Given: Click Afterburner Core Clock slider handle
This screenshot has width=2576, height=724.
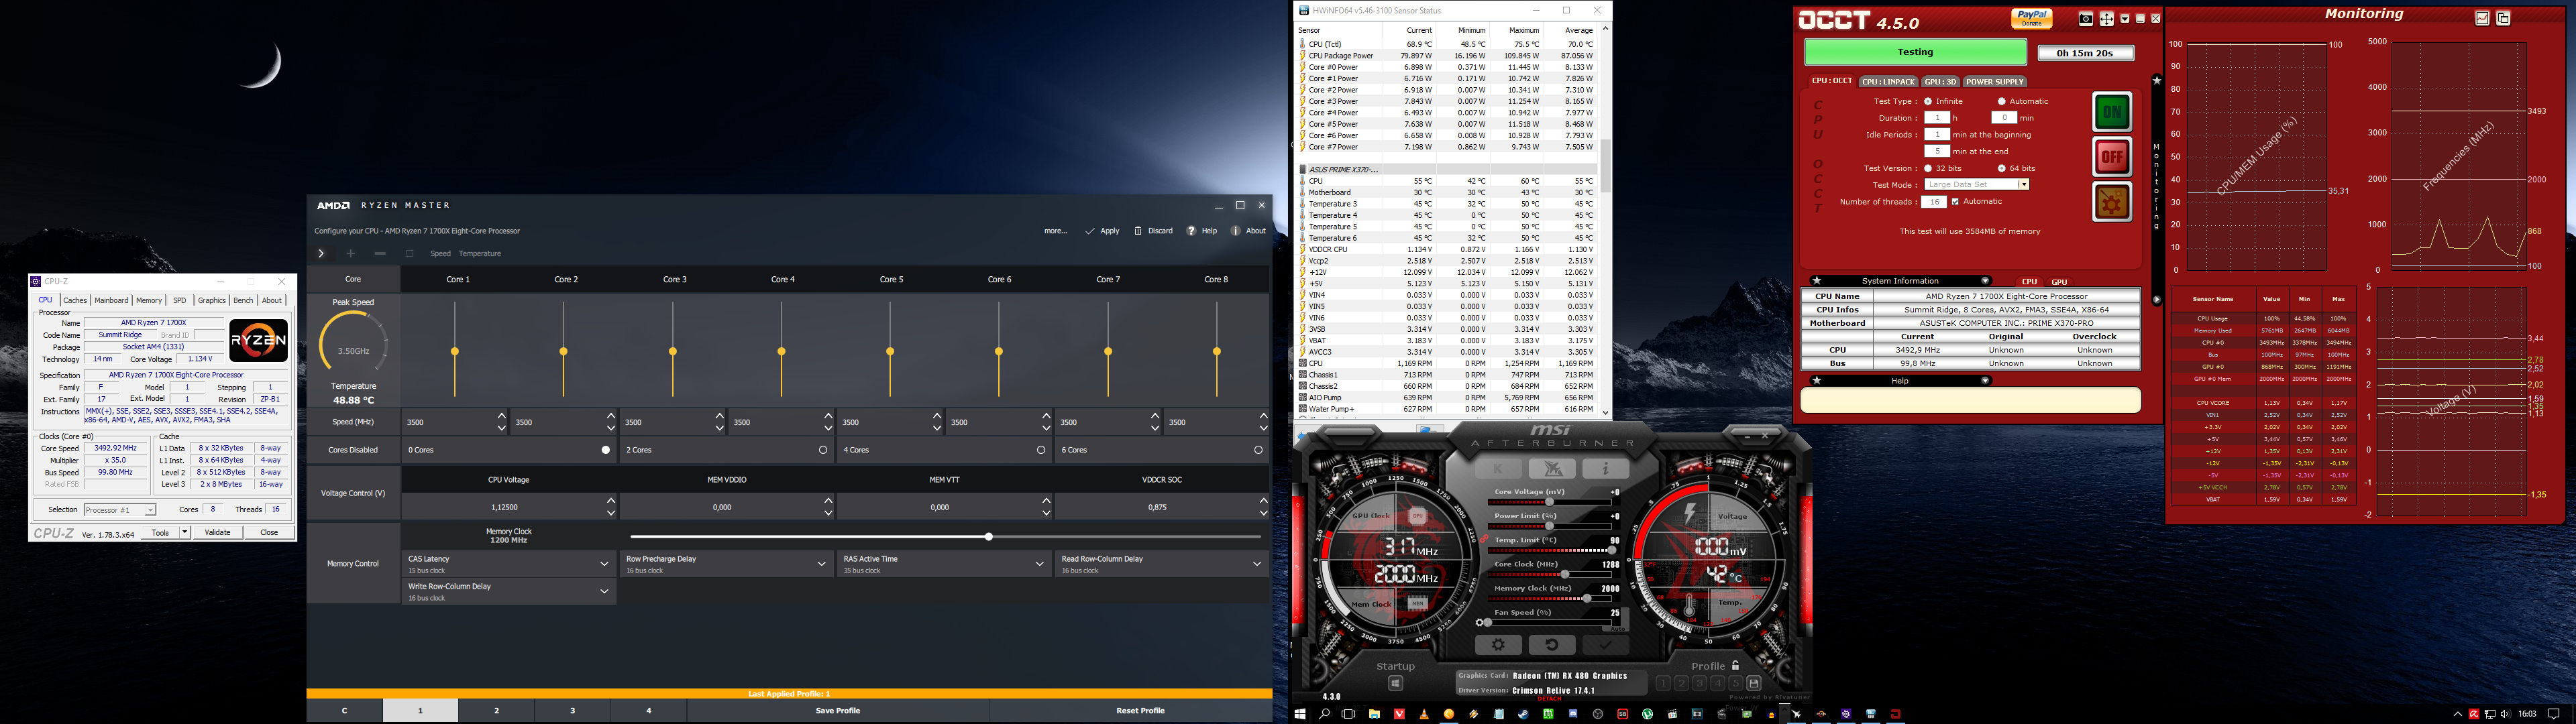Looking at the screenshot, I should [x=1564, y=574].
